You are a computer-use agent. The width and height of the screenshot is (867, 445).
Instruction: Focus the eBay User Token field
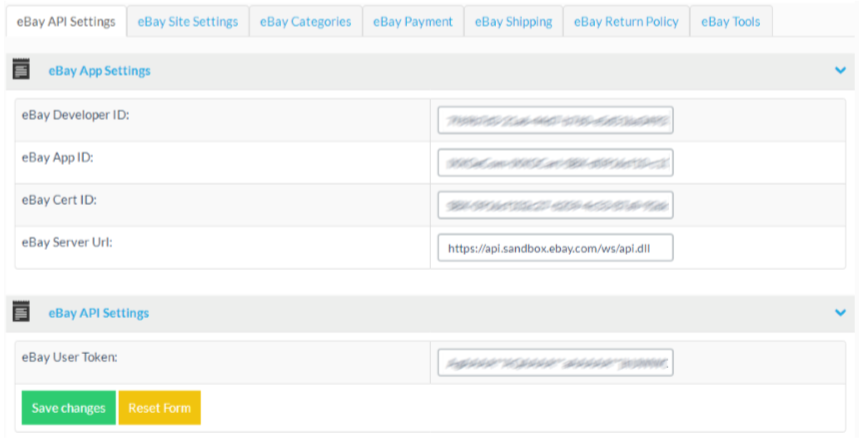coord(555,362)
